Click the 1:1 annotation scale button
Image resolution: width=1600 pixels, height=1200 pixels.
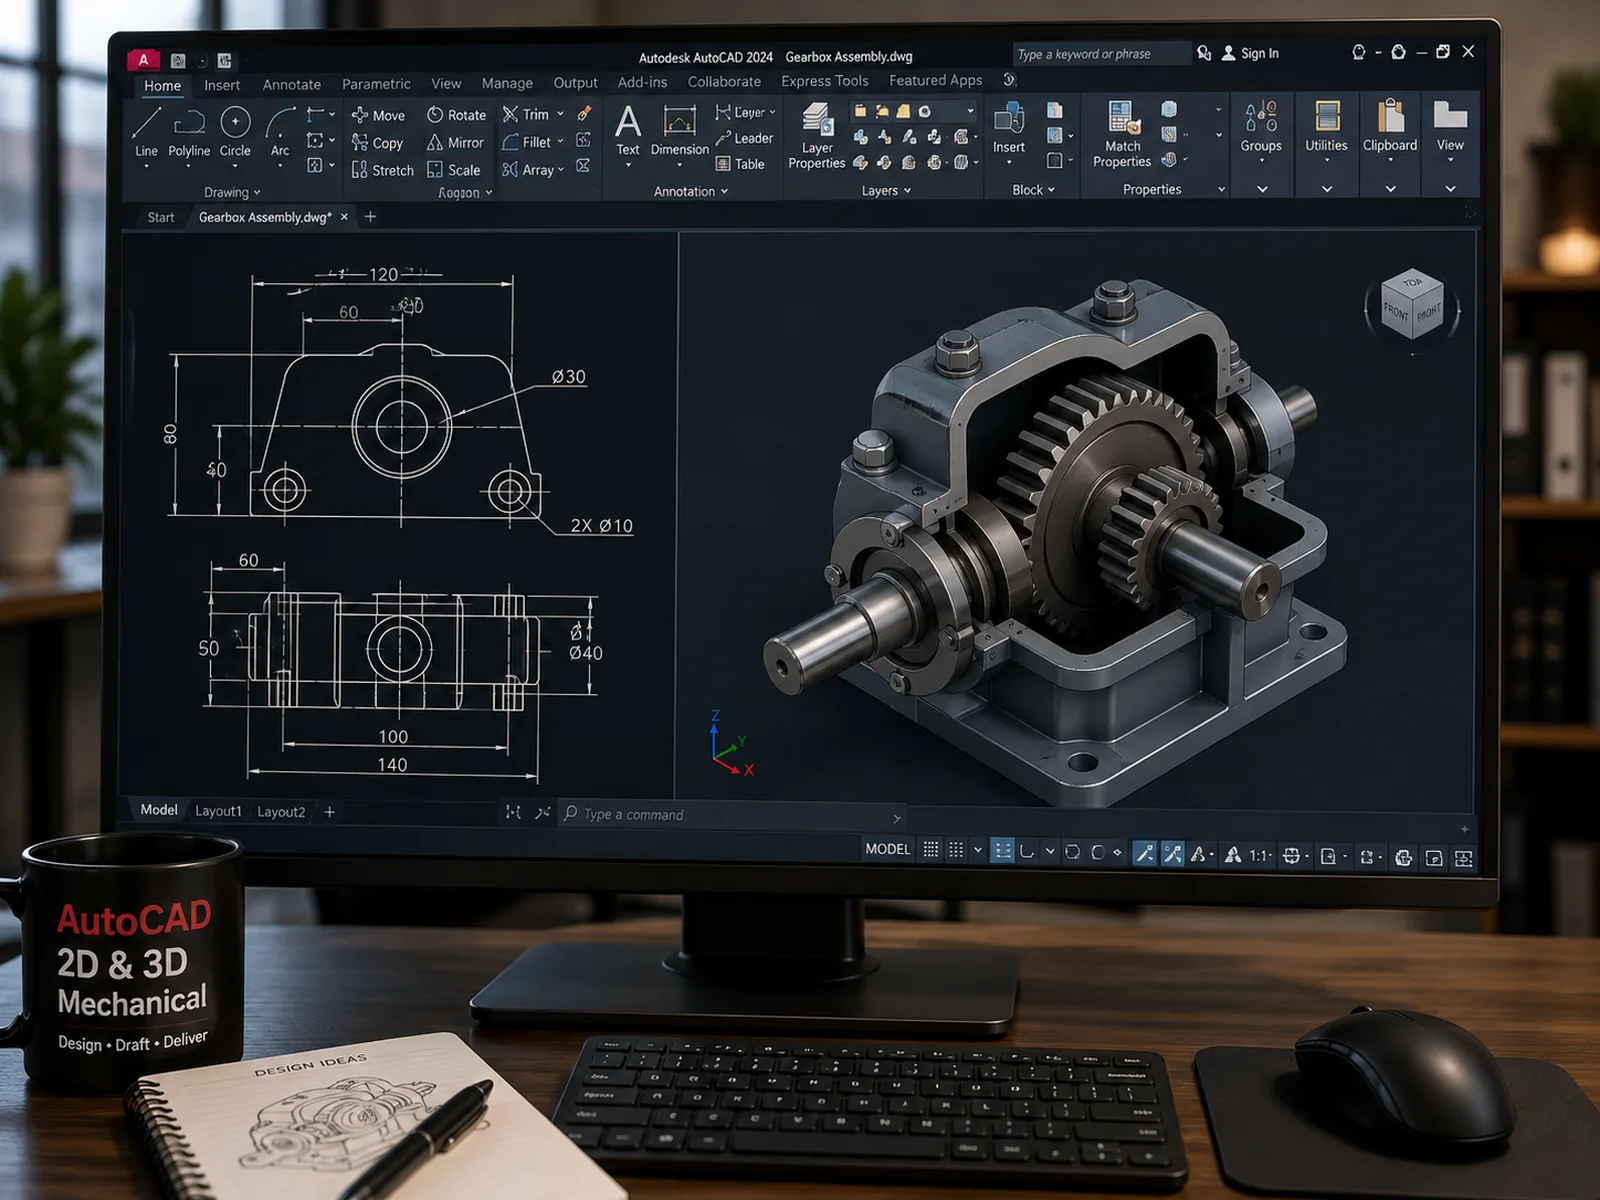[x=1259, y=855]
